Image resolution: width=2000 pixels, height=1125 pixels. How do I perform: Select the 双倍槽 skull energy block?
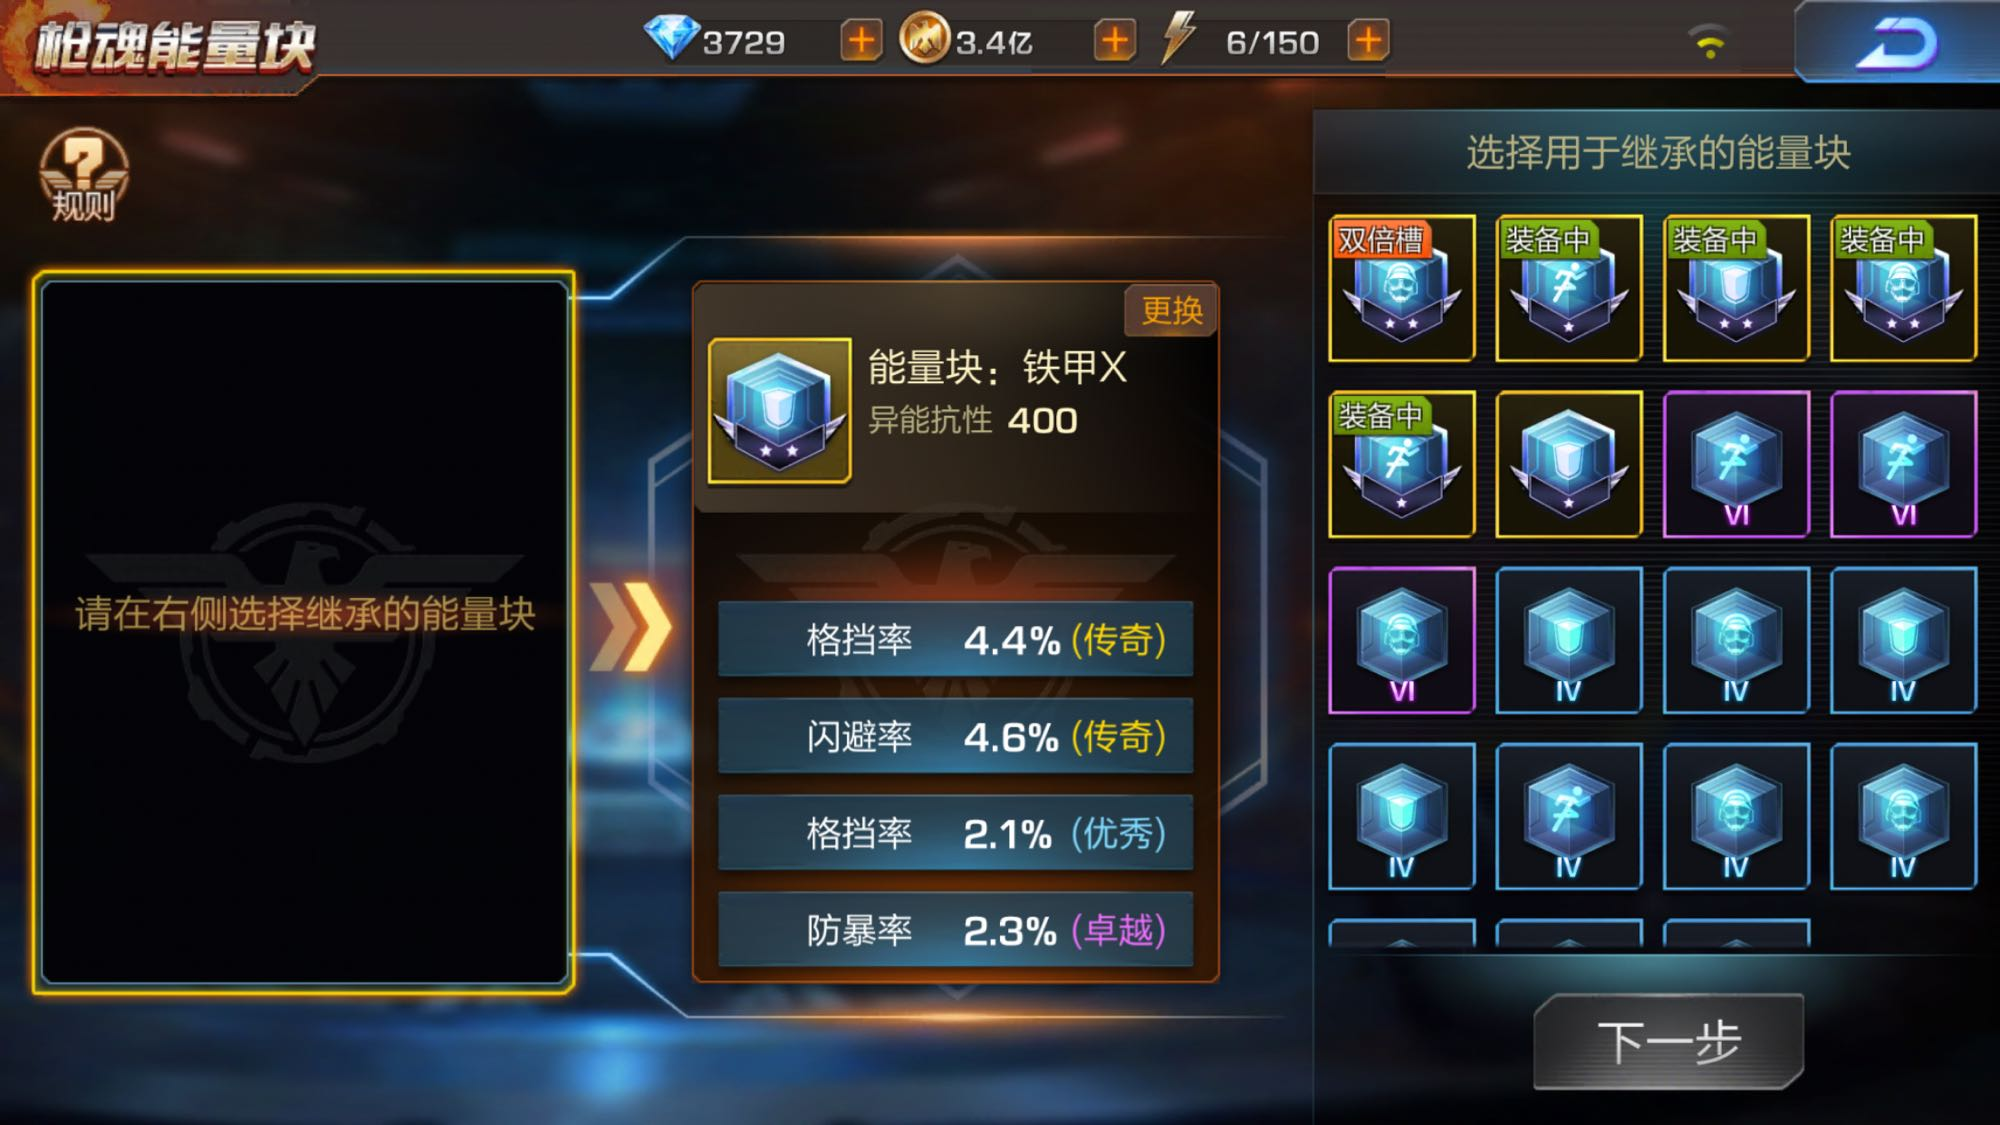1402,288
